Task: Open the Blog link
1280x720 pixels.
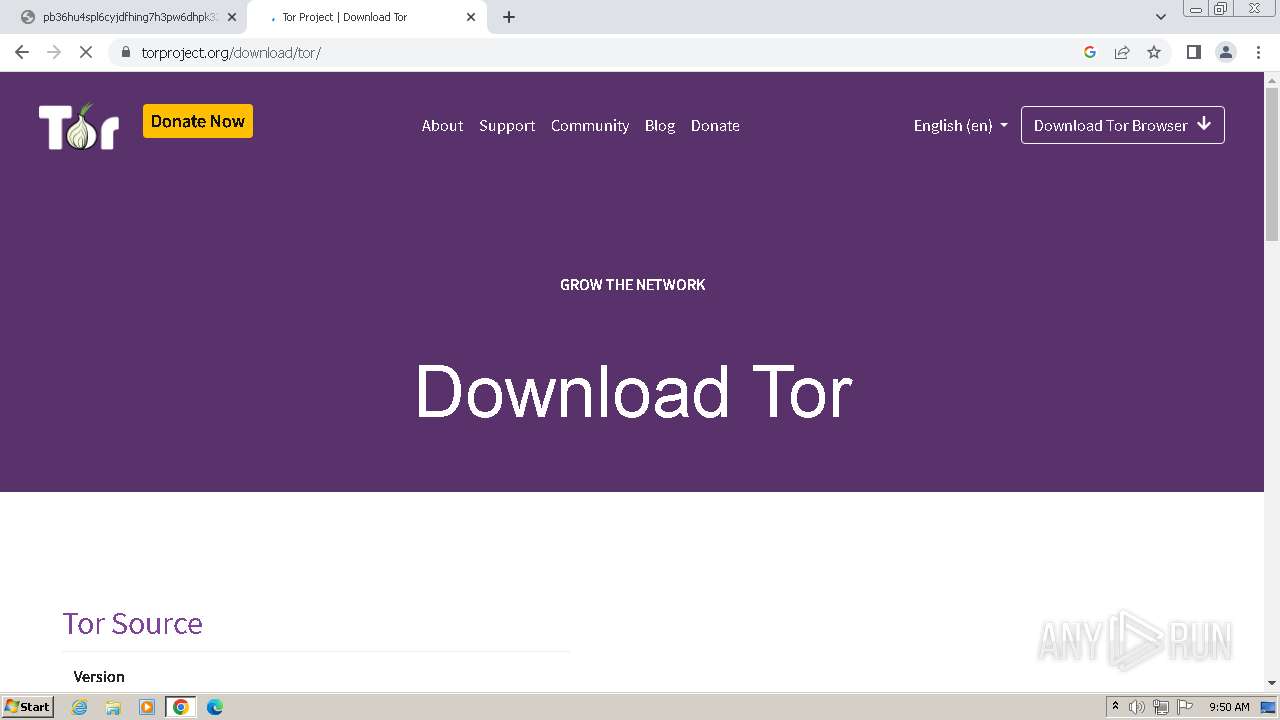Action: [660, 126]
